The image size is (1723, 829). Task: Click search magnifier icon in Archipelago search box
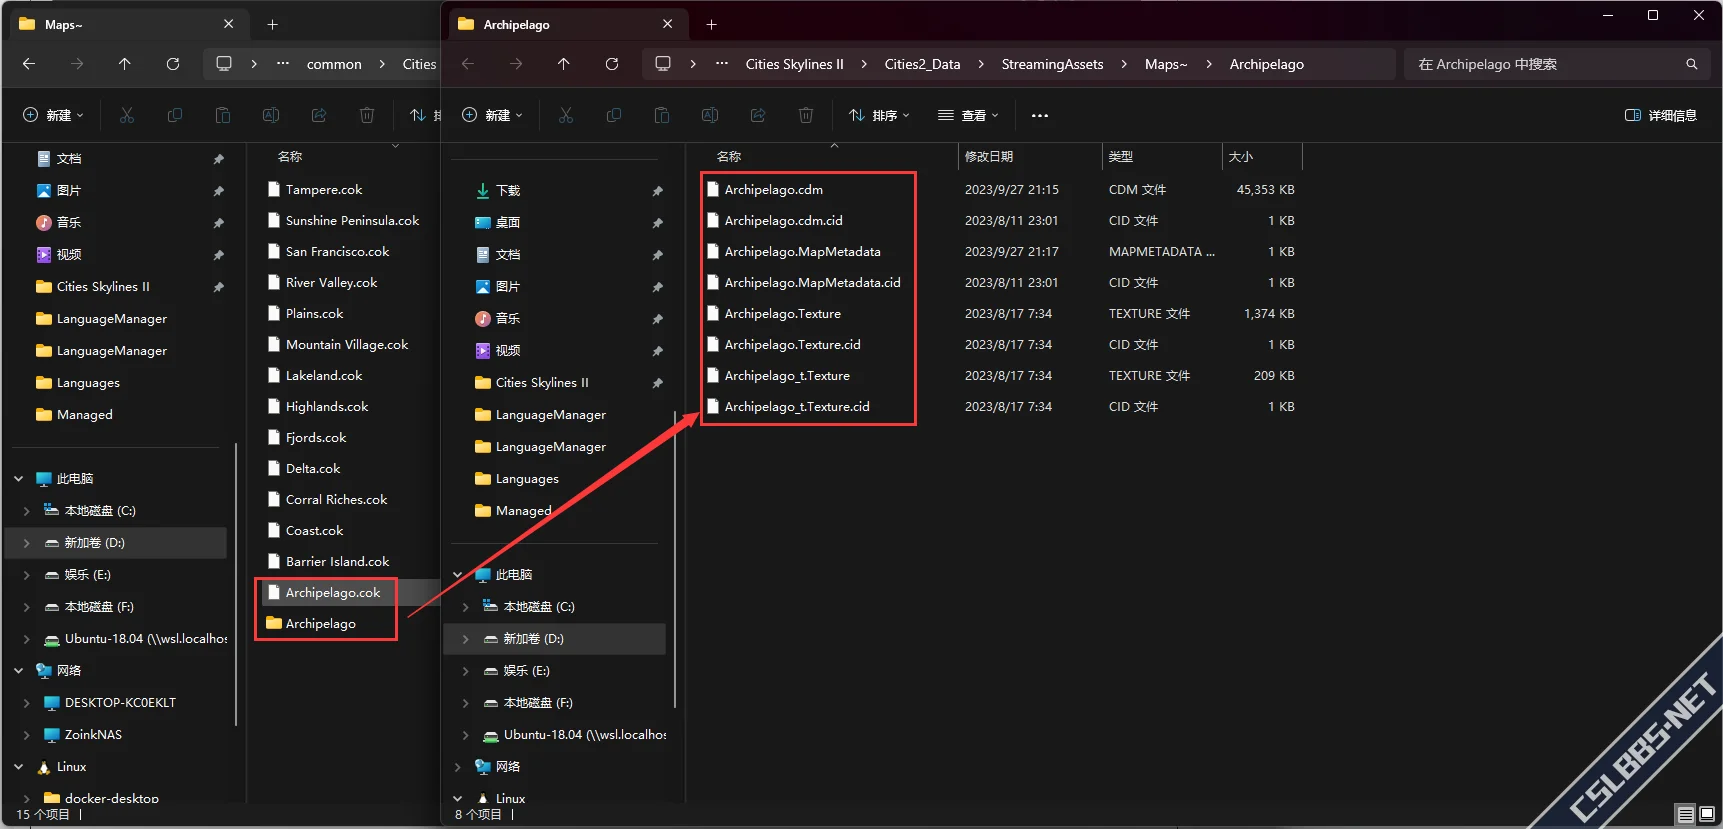1692,64
